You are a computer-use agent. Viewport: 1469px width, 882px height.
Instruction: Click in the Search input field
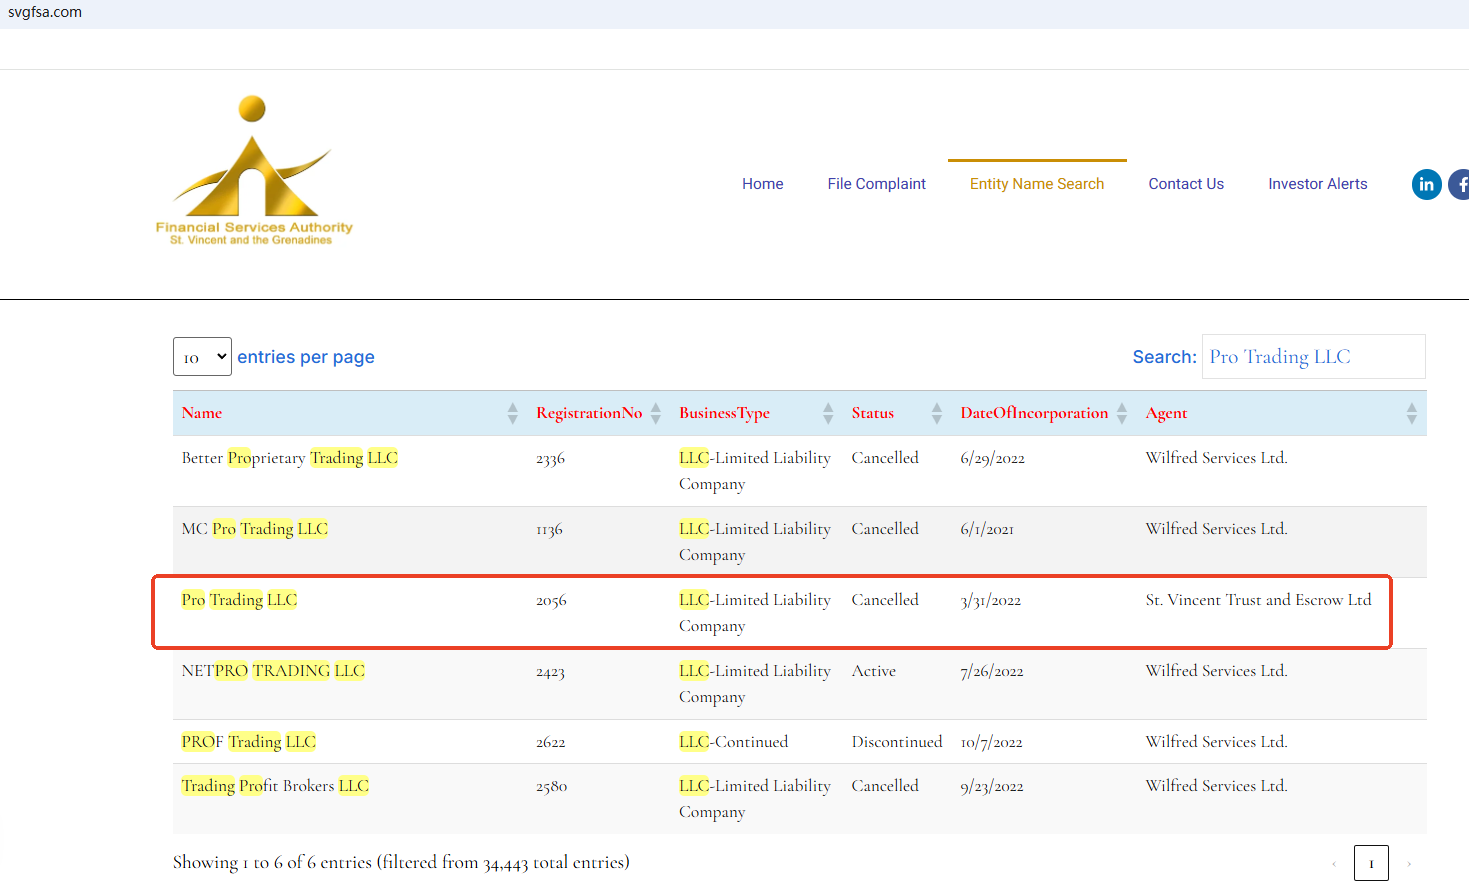pos(1313,357)
